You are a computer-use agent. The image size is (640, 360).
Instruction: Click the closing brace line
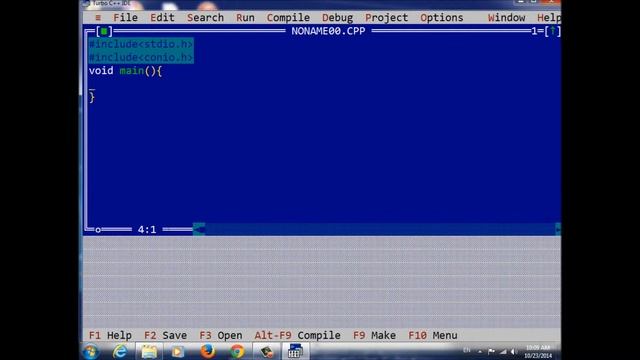(92, 97)
